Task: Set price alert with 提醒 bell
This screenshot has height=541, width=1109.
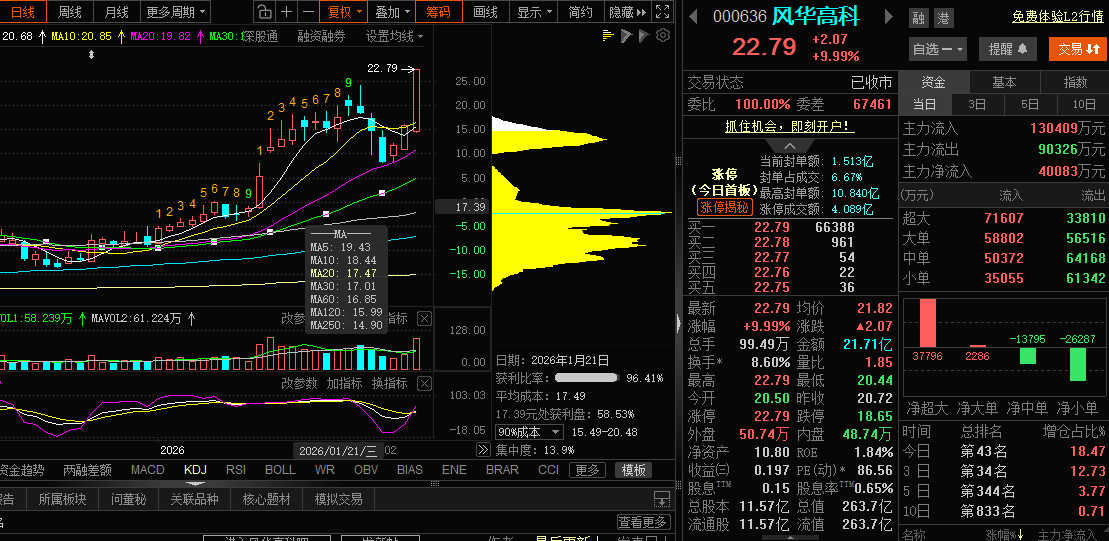Action: [x=1008, y=49]
